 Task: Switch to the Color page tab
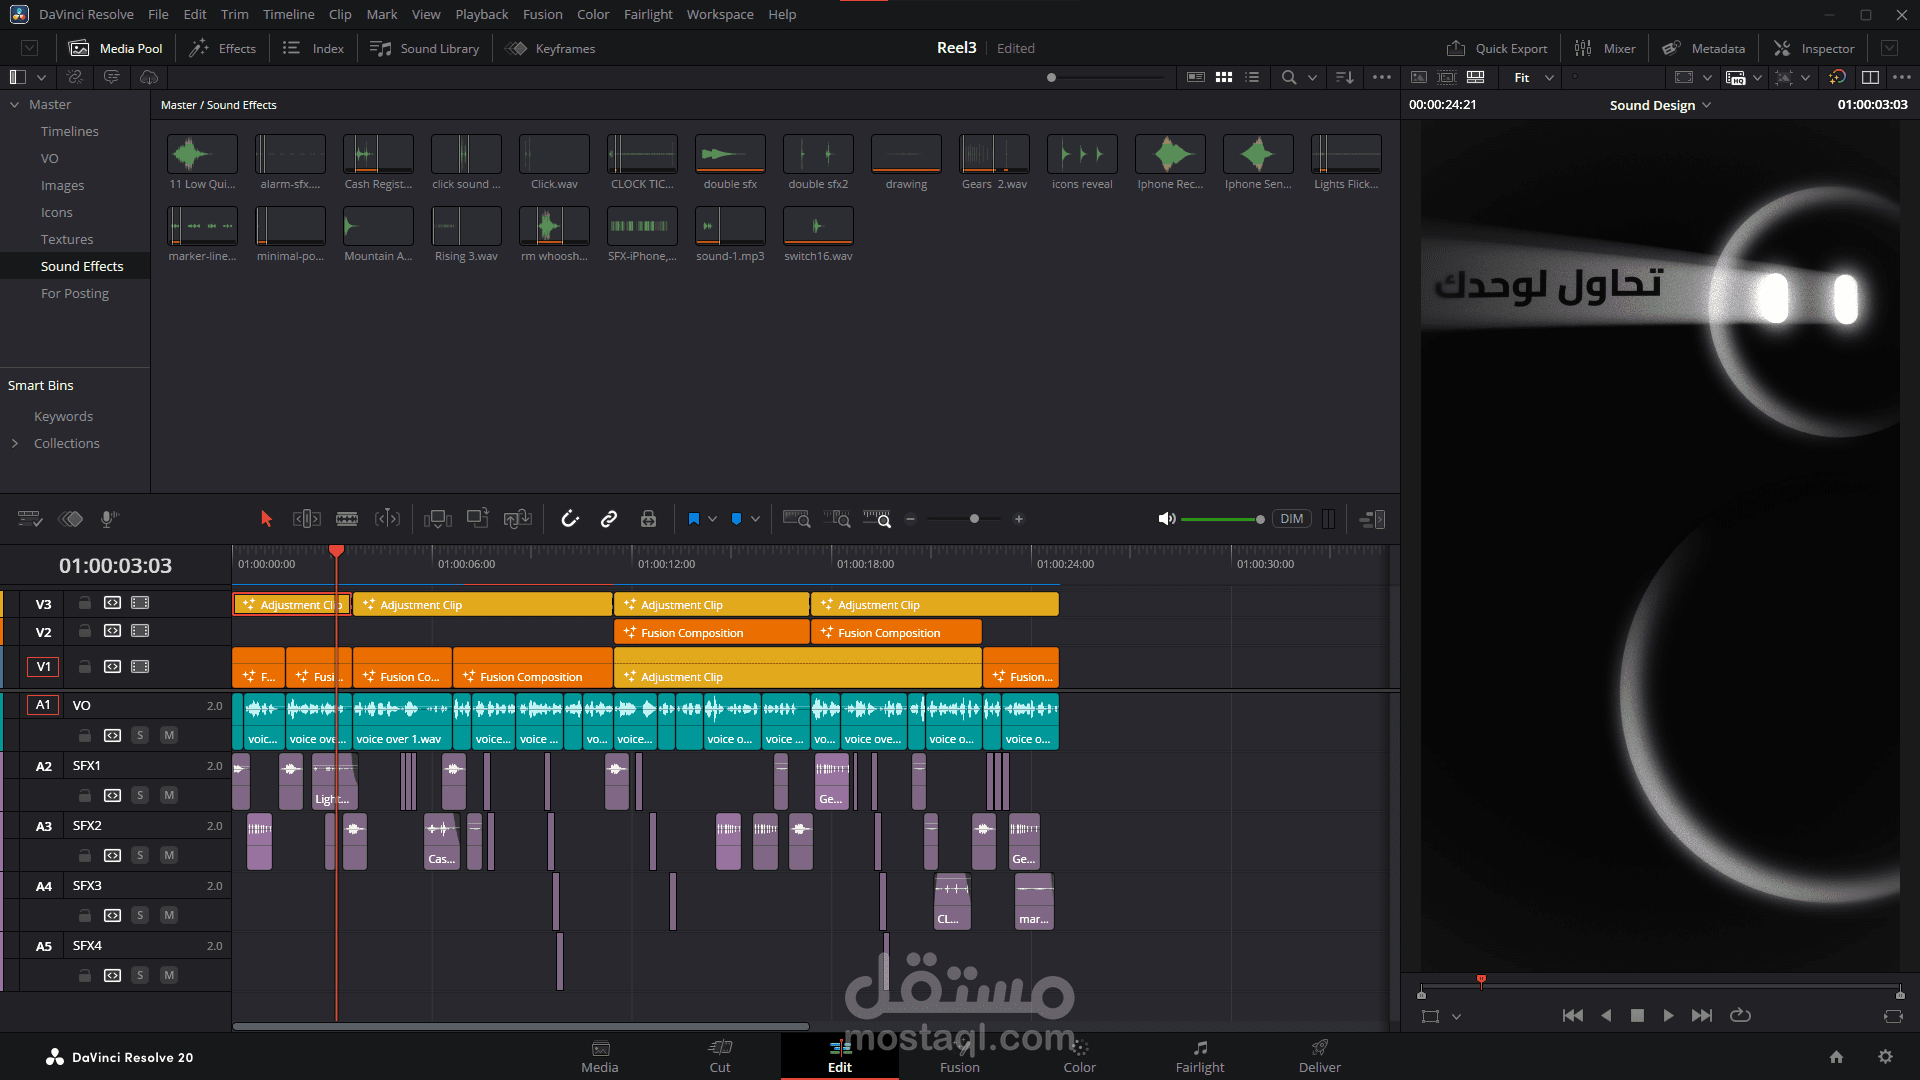tap(1079, 1056)
